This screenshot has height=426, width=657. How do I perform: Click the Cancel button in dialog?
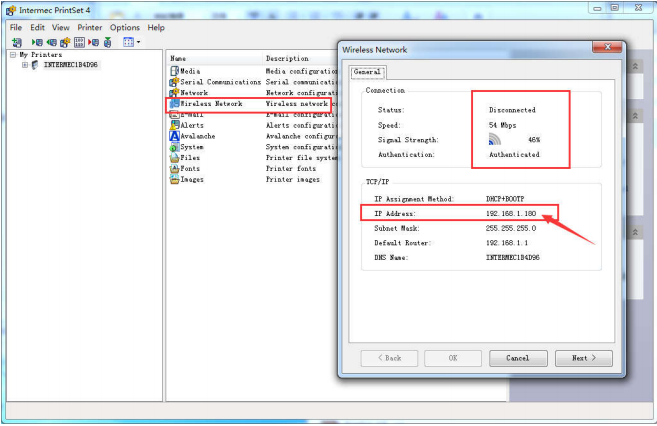pyautogui.click(x=517, y=357)
